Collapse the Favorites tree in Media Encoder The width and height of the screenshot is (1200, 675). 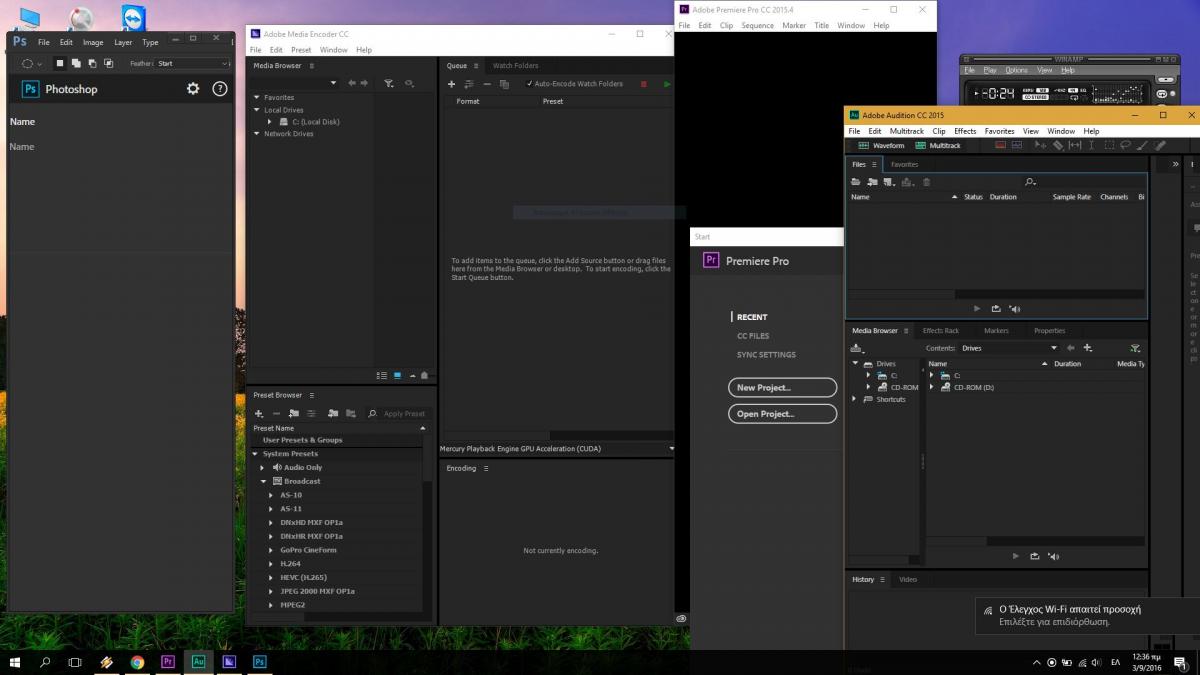258,98
